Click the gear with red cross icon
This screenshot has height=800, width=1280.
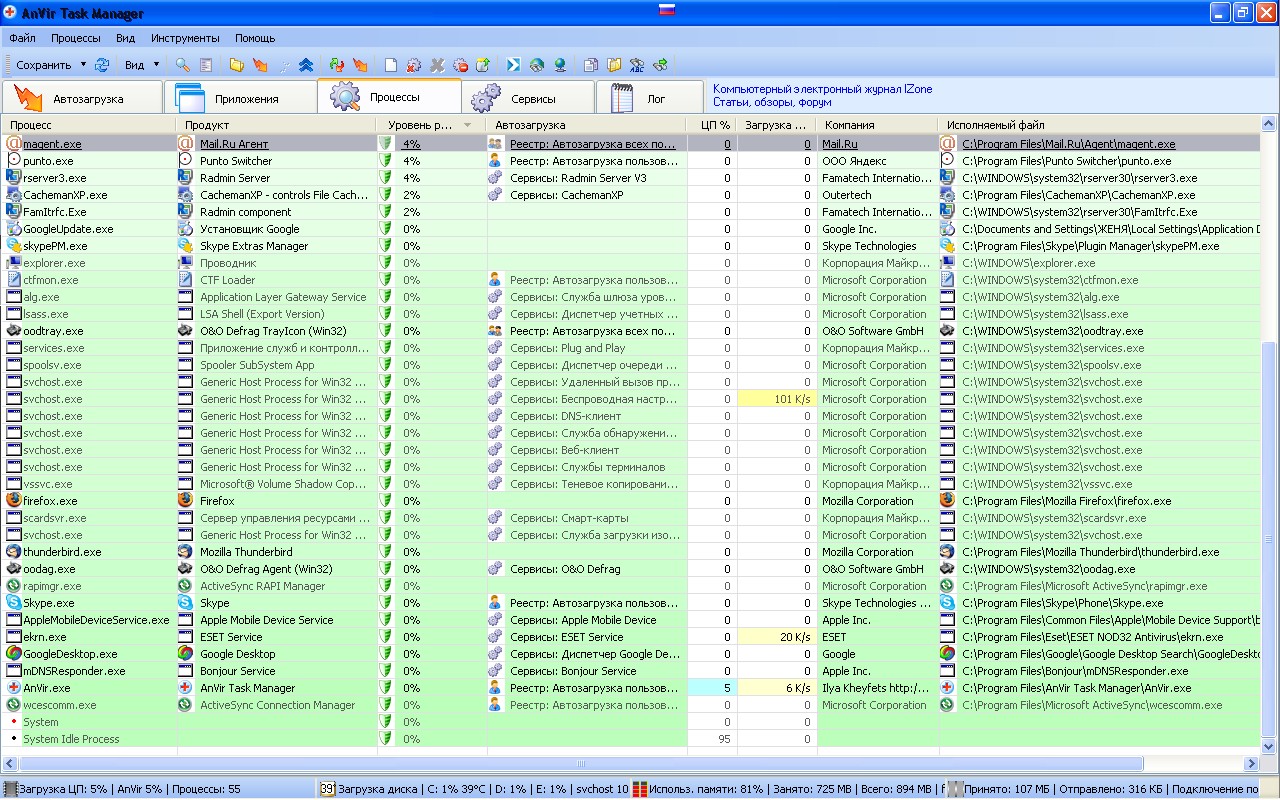[x=414, y=65]
